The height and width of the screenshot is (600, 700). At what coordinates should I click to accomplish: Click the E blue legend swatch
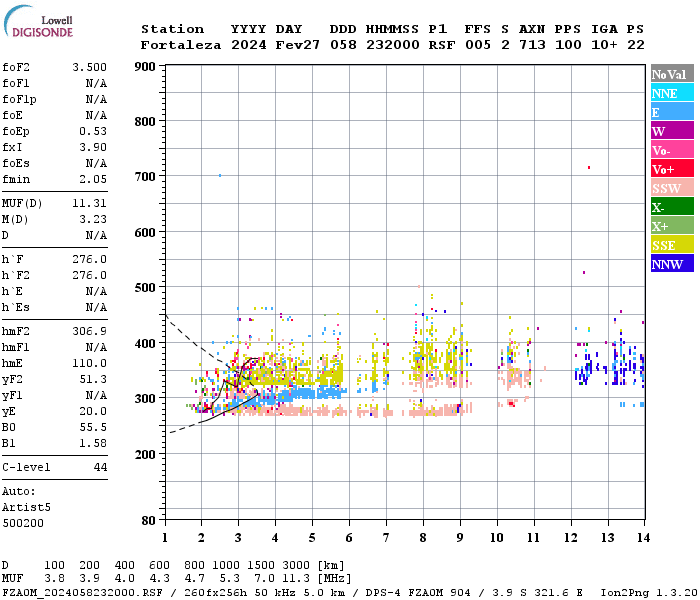click(672, 112)
